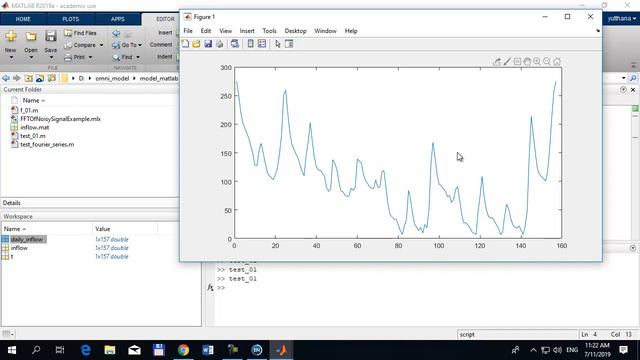Image resolution: width=640 pixels, height=360 pixels.
Task: Open Property Inspector icon in Figure toolbar
Action: coord(289,44)
